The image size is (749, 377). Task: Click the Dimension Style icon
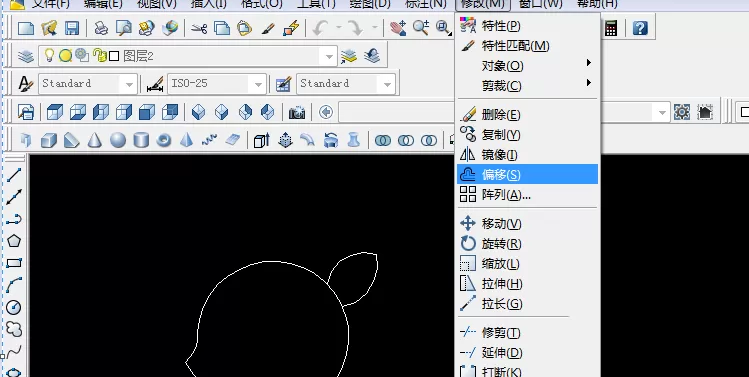click(155, 85)
